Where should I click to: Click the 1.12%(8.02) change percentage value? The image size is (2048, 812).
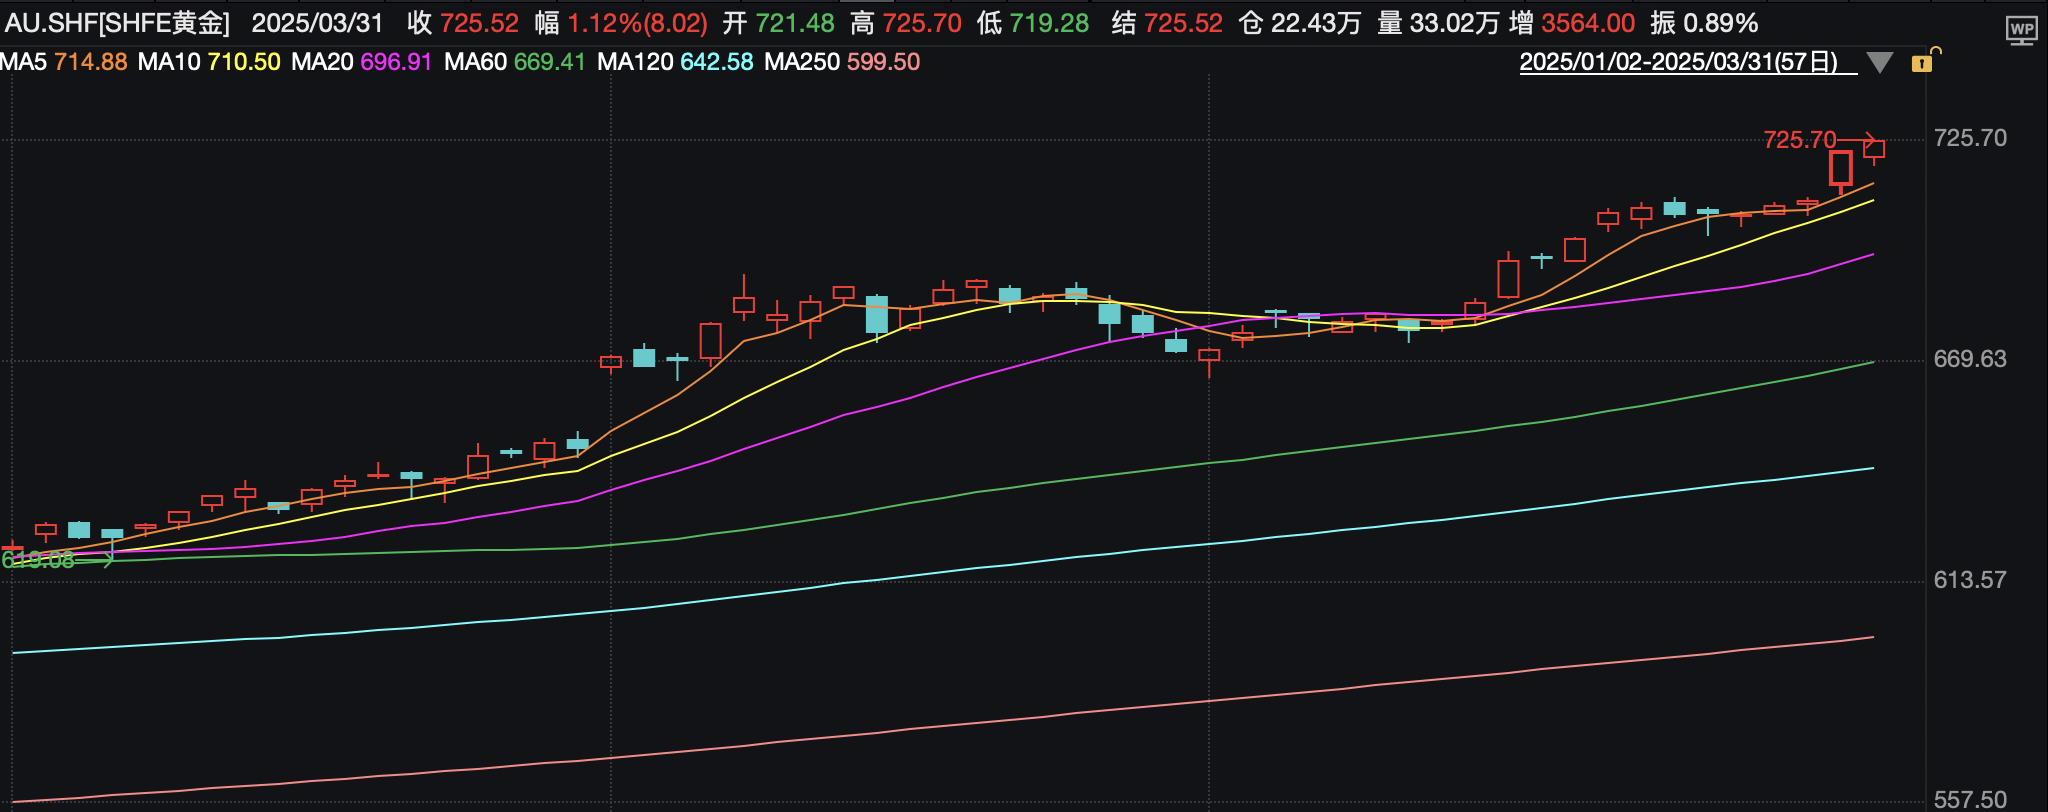(637, 23)
